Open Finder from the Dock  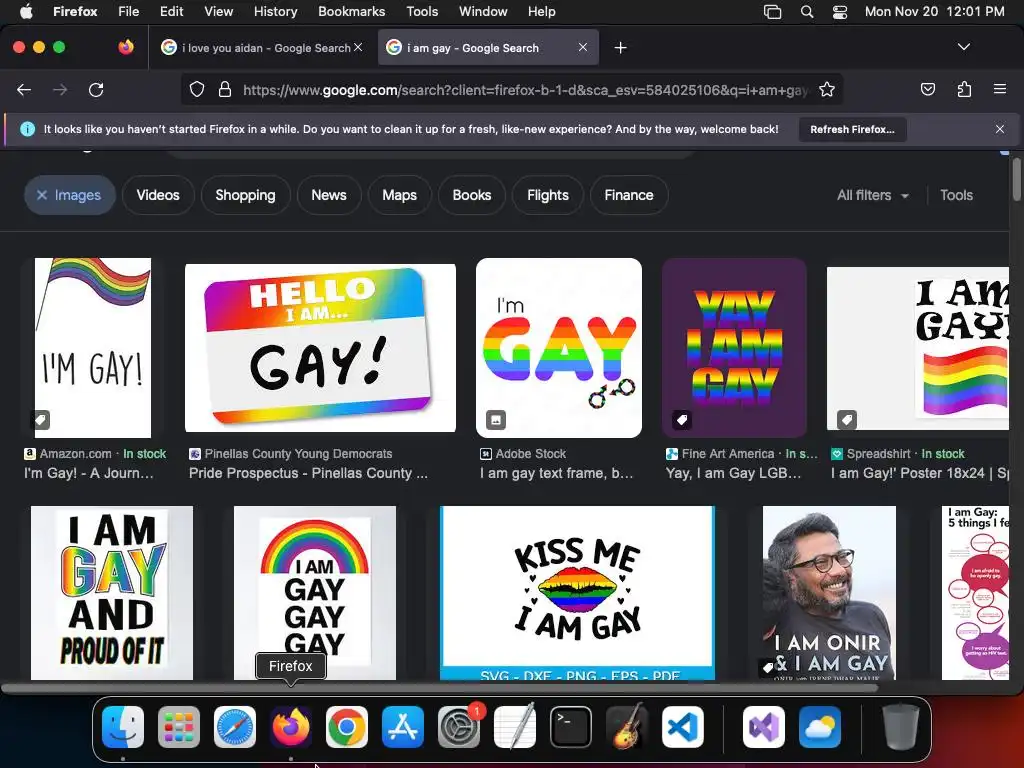[x=123, y=727]
